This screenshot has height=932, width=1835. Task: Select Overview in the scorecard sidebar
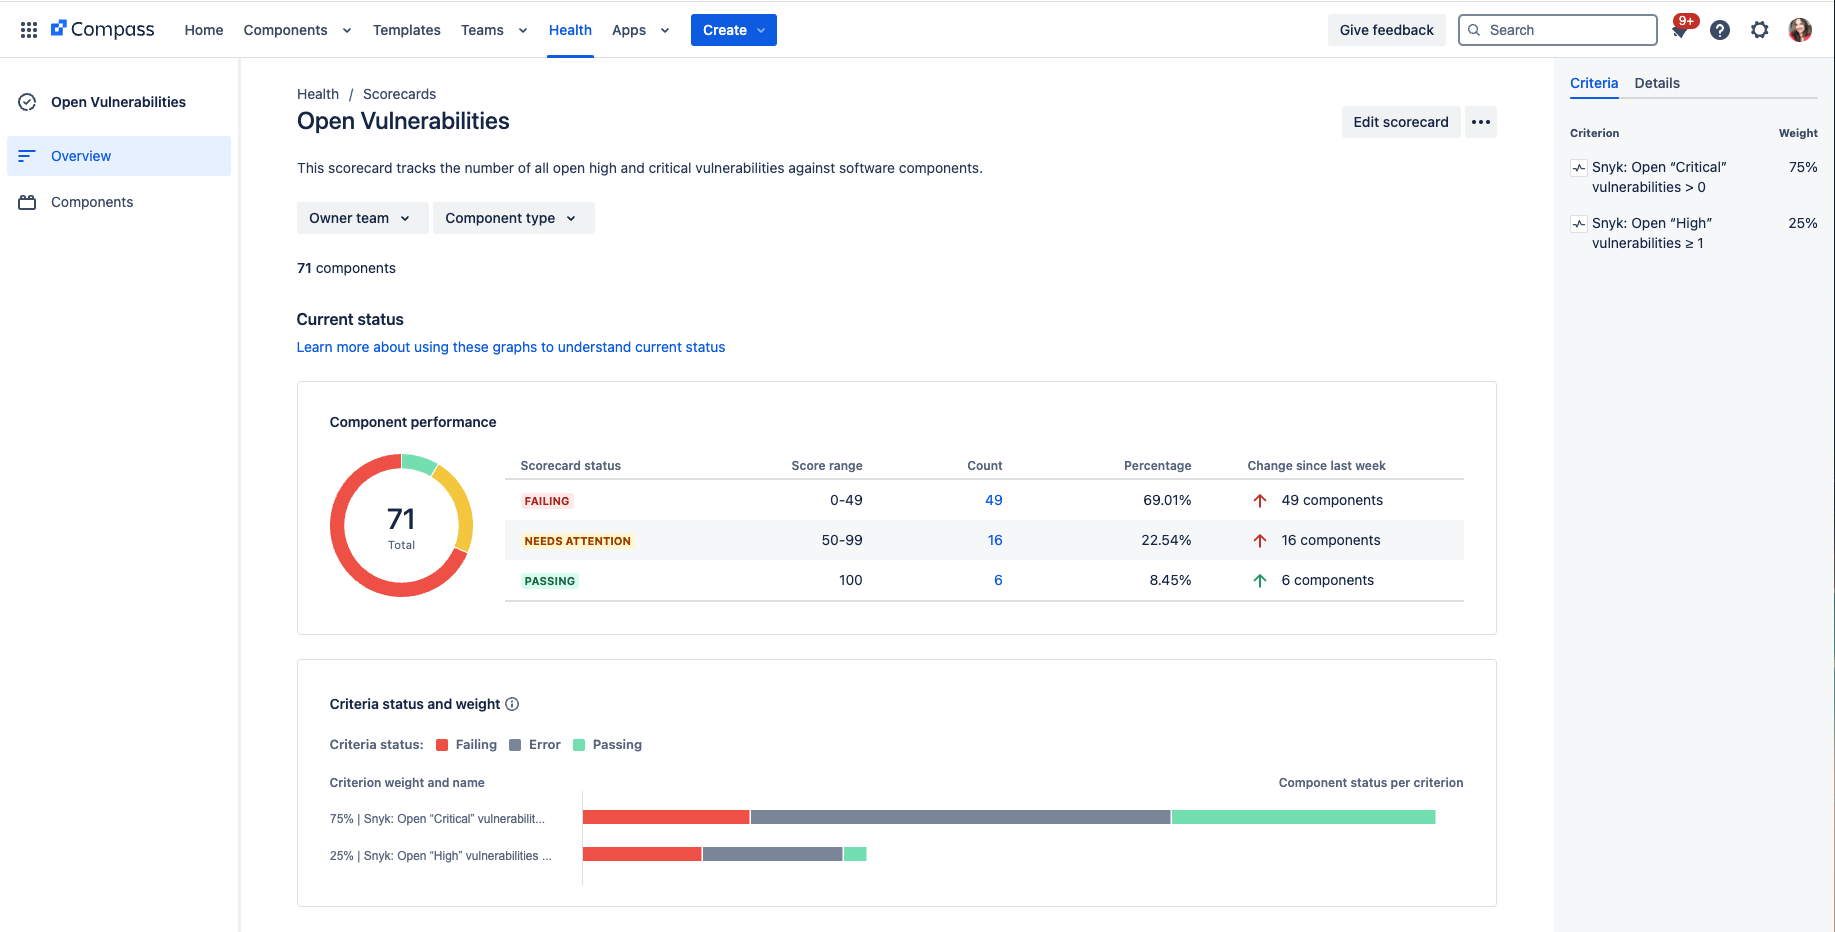click(81, 156)
